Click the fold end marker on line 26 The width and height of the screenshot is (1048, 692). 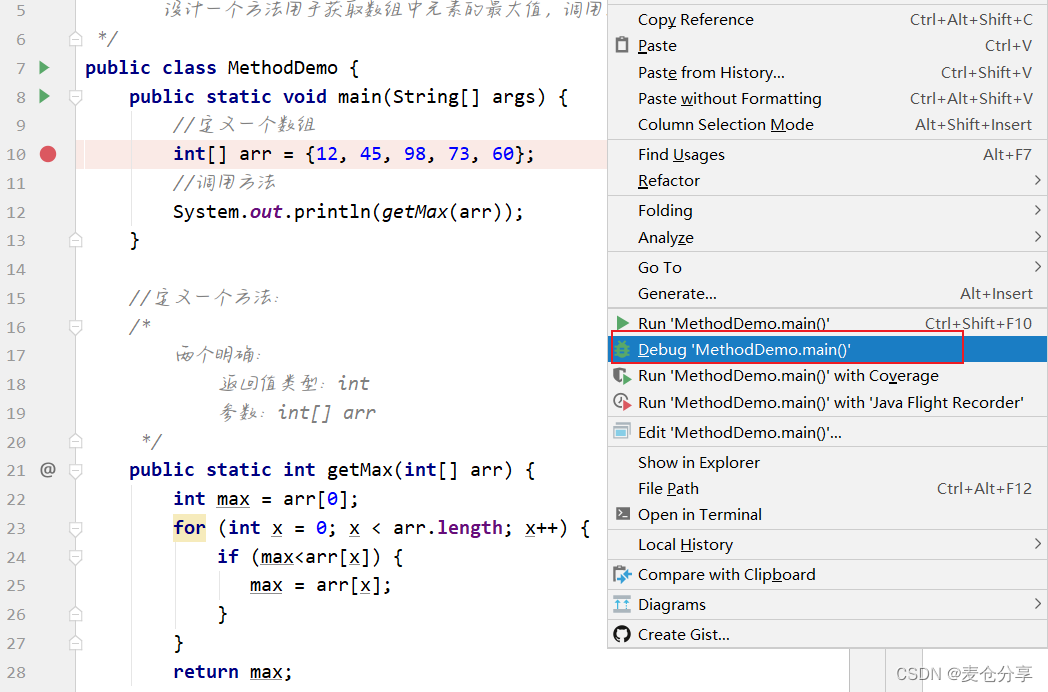coord(76,614)
